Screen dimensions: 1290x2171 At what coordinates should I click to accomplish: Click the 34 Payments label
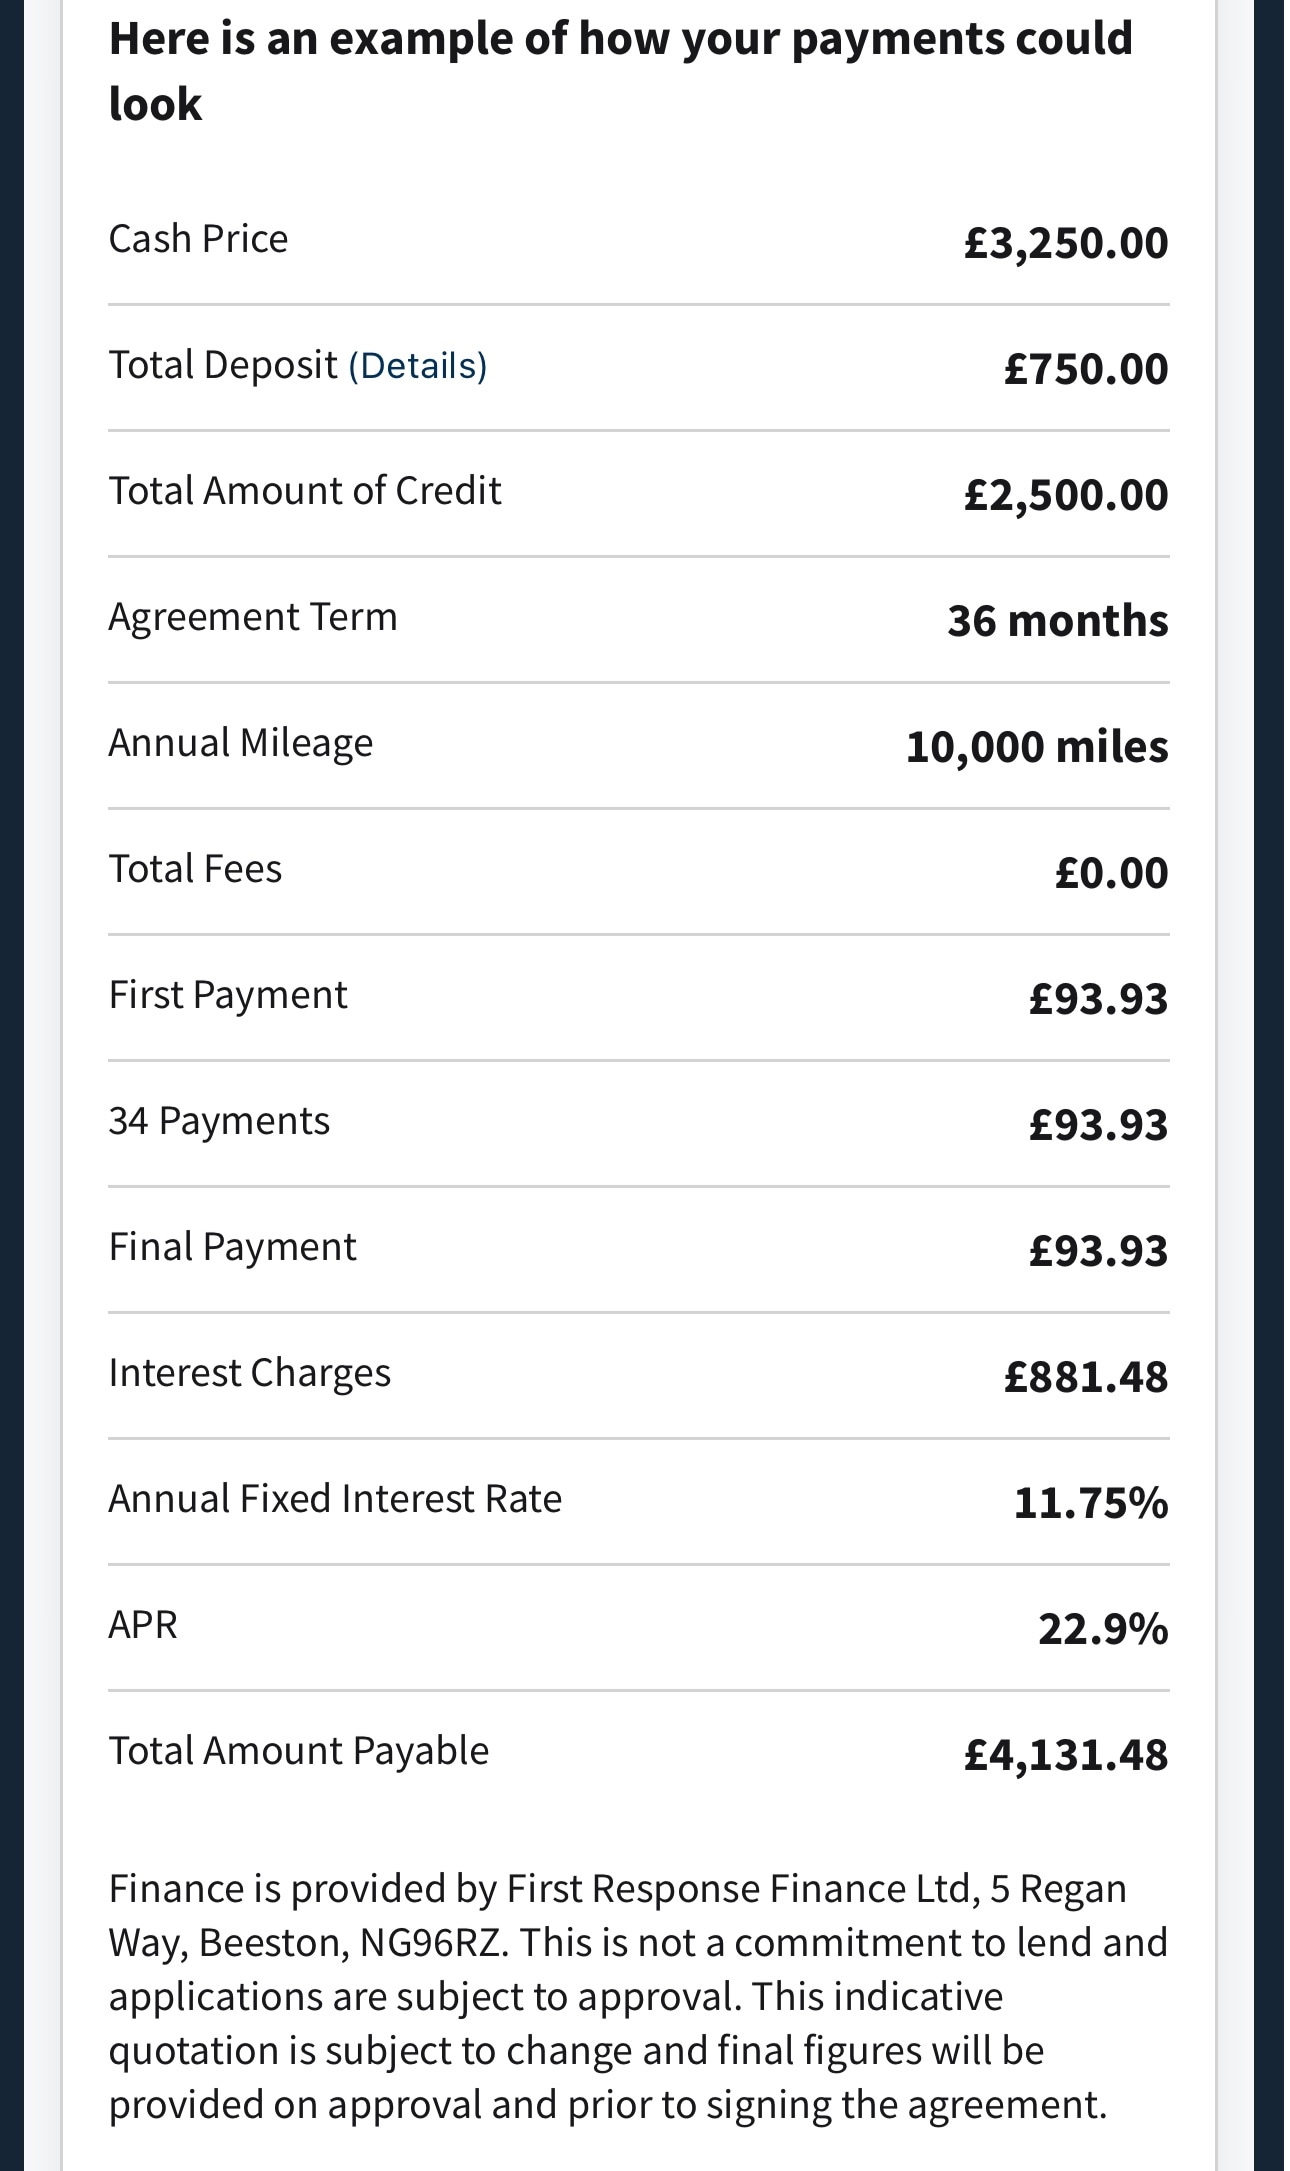[219, 1121]
